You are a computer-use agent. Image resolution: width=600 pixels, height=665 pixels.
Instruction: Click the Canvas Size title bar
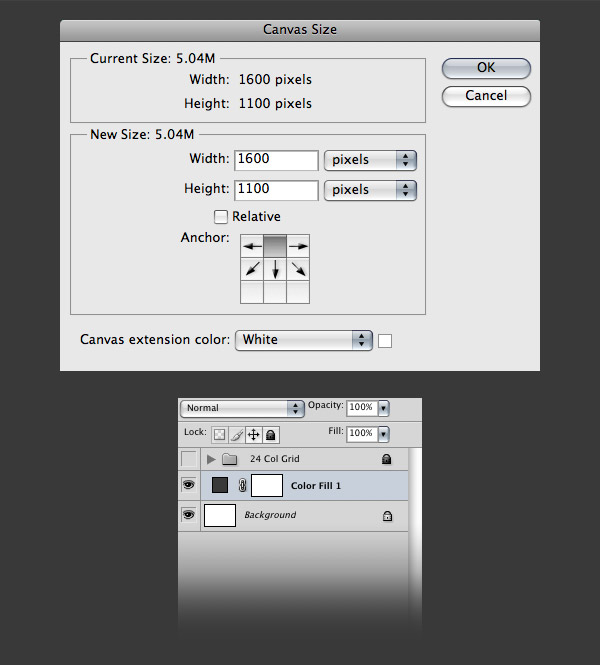(300, 30)
